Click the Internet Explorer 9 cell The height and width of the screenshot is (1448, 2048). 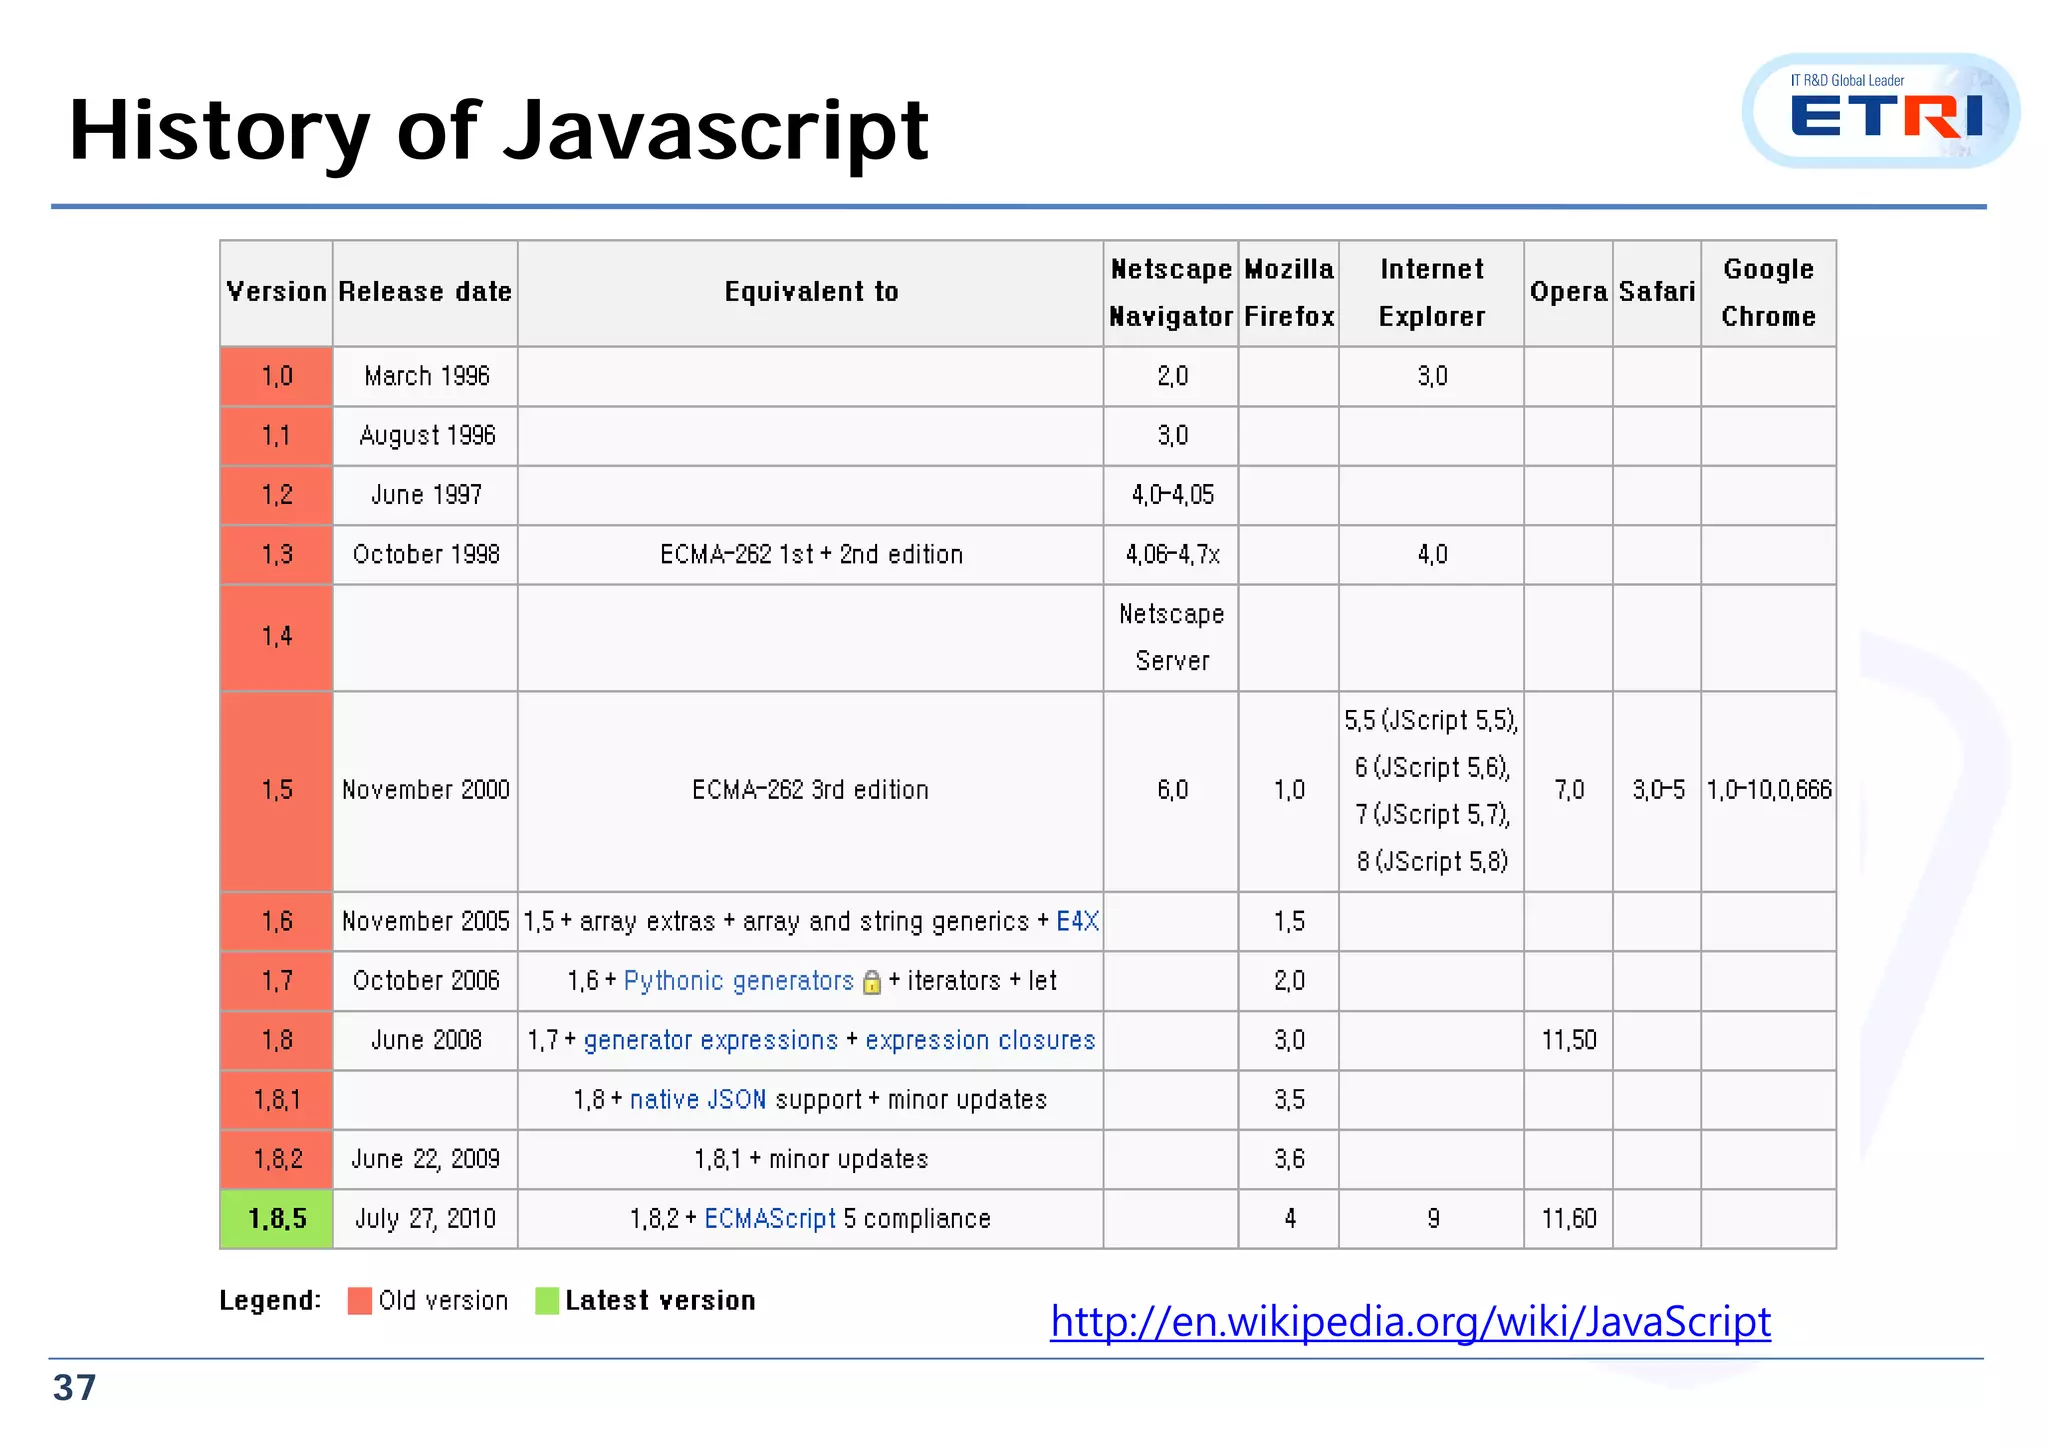pos(1431,1219)
